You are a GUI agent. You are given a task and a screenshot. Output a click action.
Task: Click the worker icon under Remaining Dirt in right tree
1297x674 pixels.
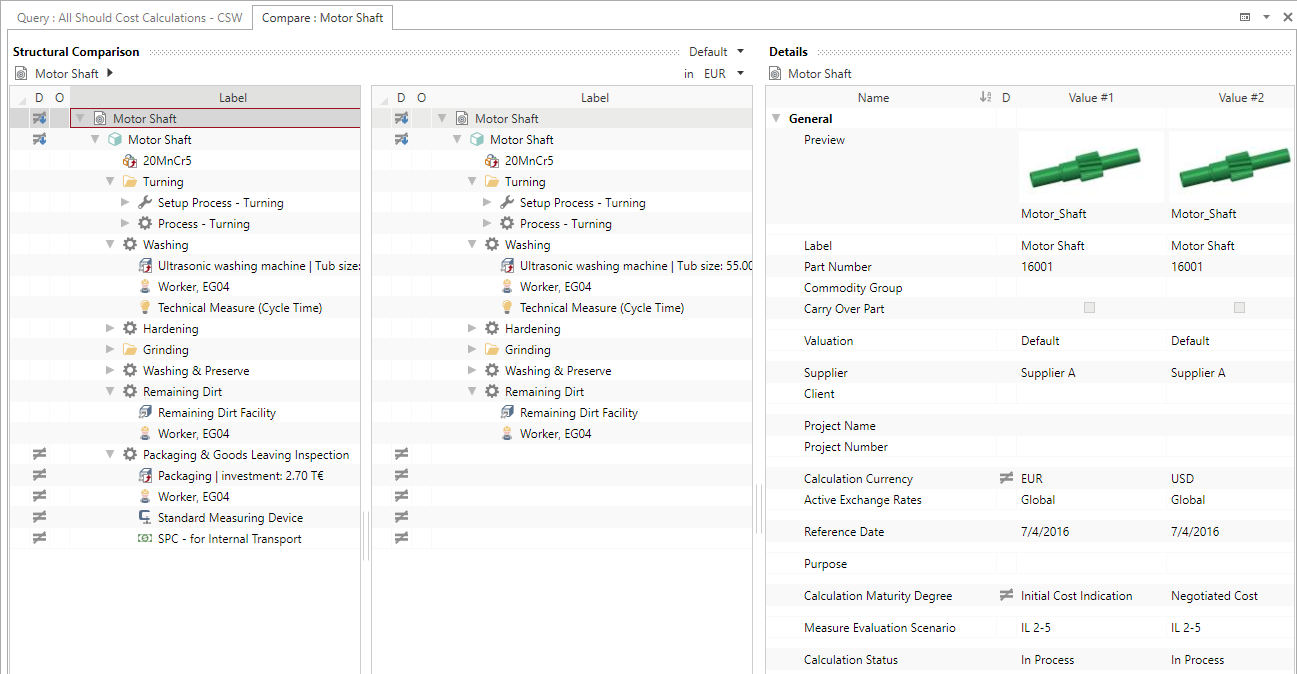tap(506, 434)
